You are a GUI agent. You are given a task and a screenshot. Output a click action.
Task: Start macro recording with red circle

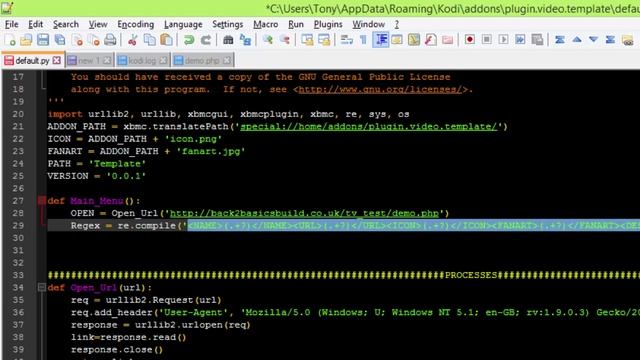(470, 40)
